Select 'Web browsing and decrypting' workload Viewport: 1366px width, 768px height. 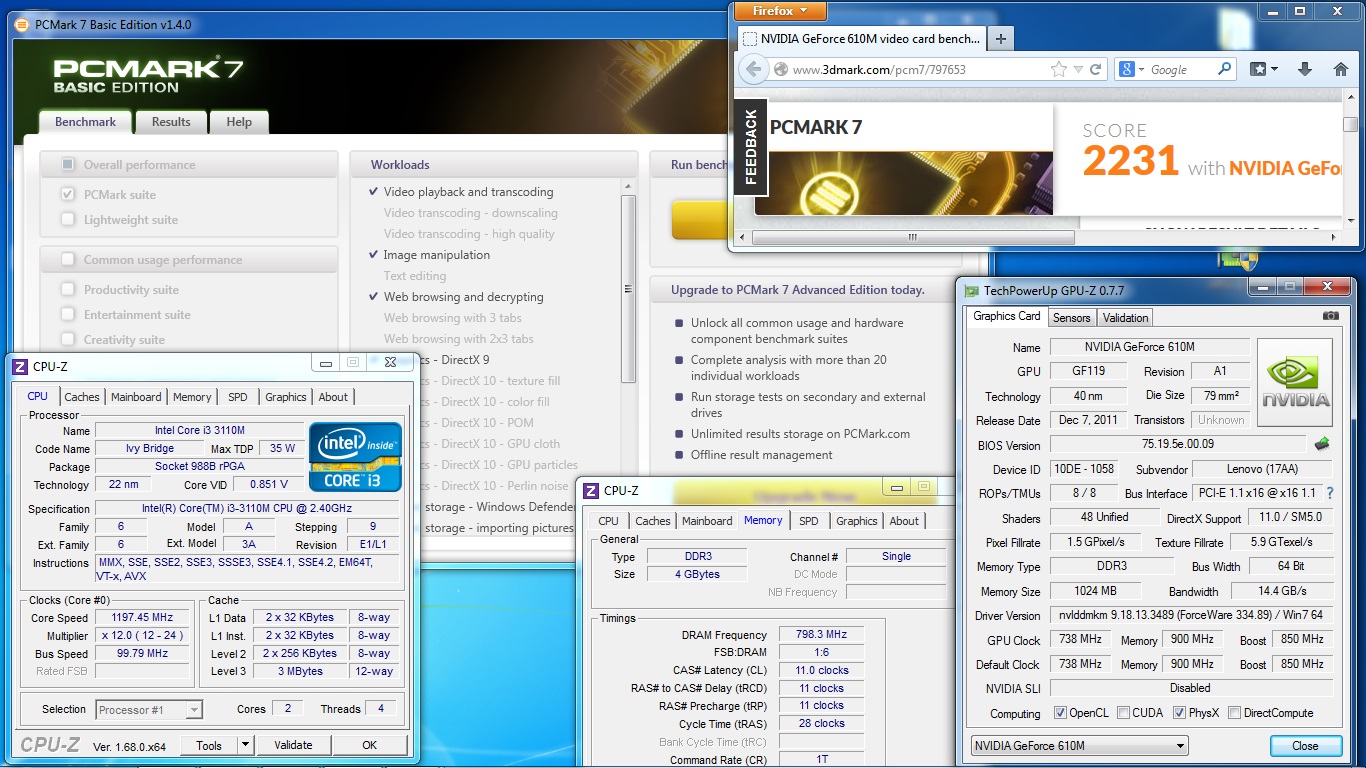tap(463, 297)
